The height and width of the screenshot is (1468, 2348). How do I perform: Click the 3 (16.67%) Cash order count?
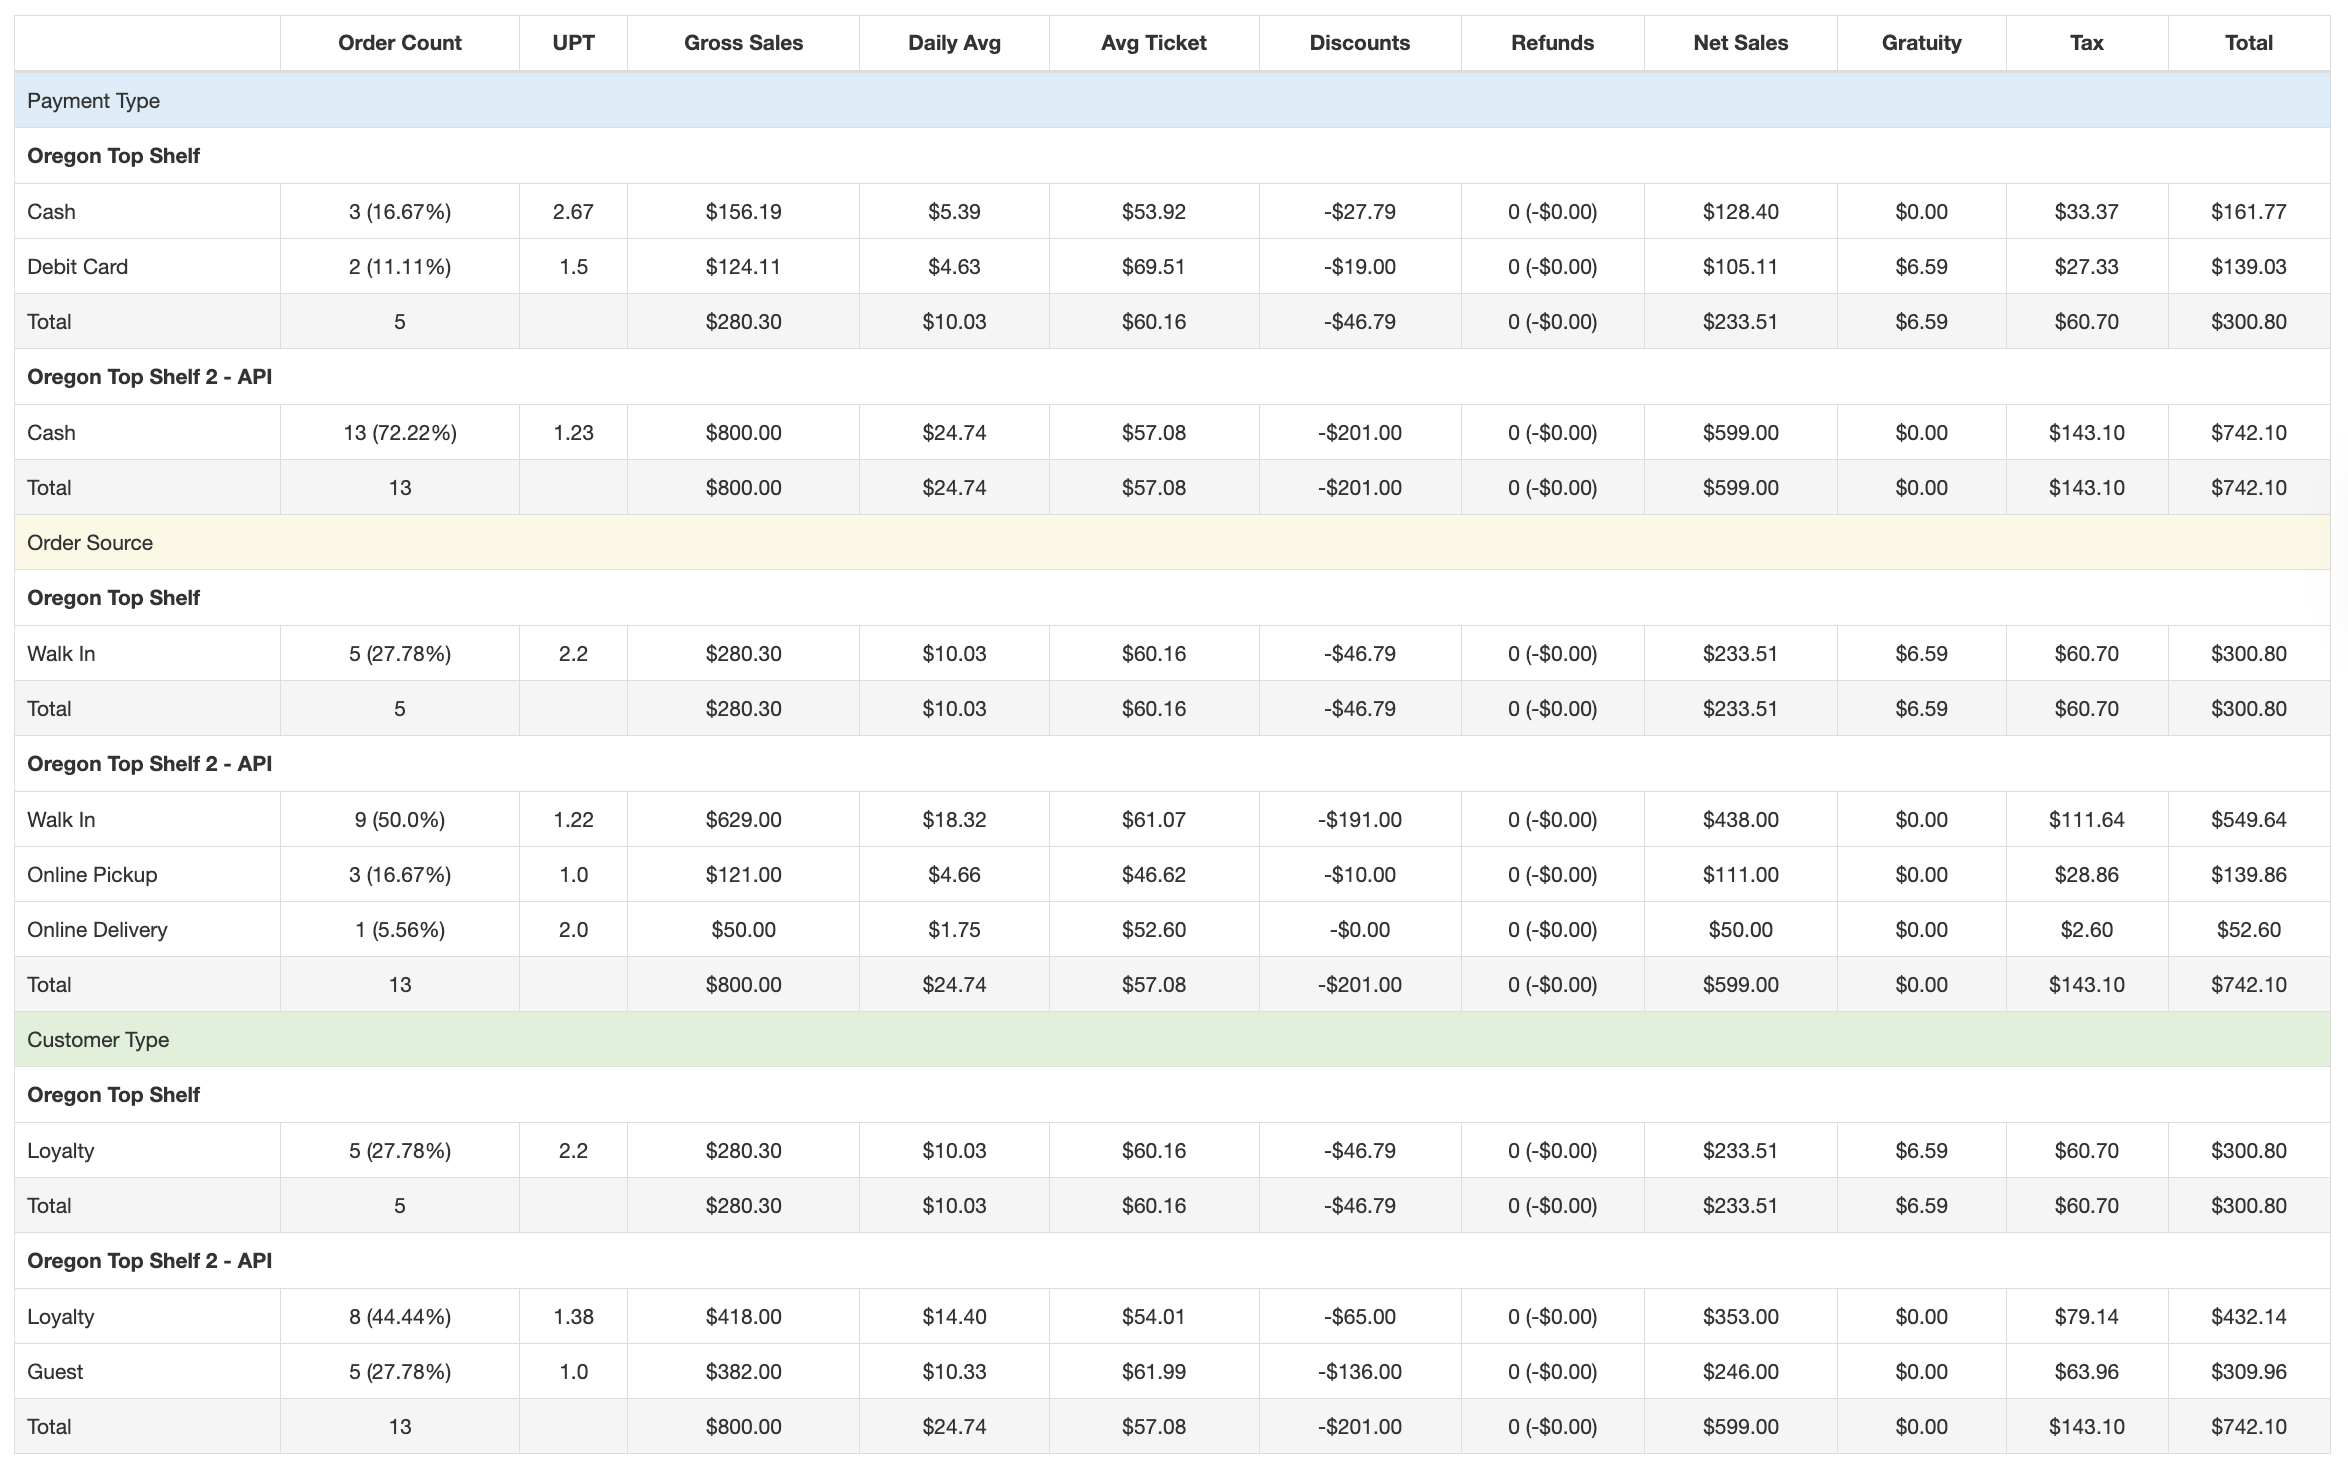[x=399, y=211]
